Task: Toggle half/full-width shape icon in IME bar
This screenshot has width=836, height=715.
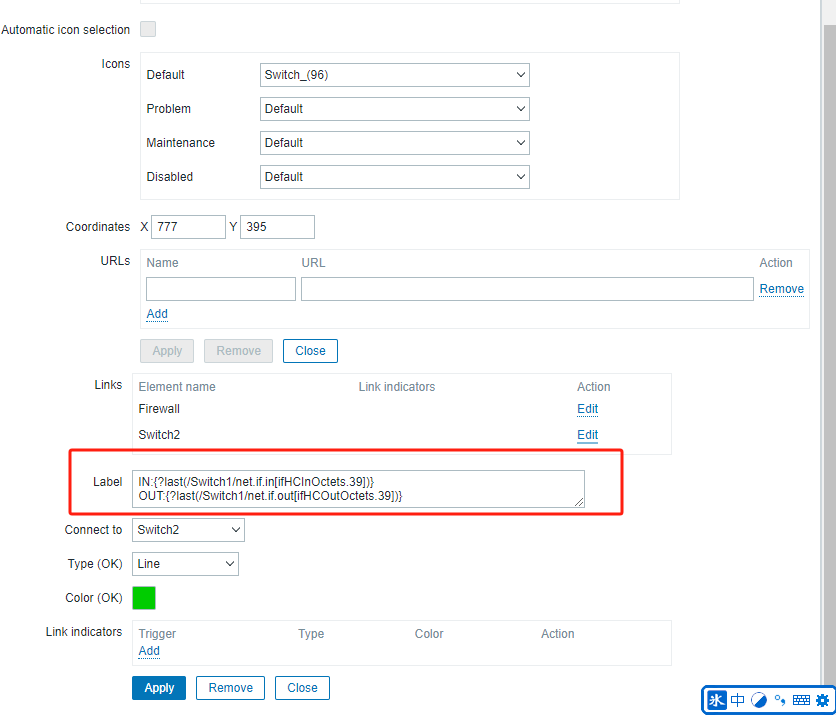Action: click(759, 700)
